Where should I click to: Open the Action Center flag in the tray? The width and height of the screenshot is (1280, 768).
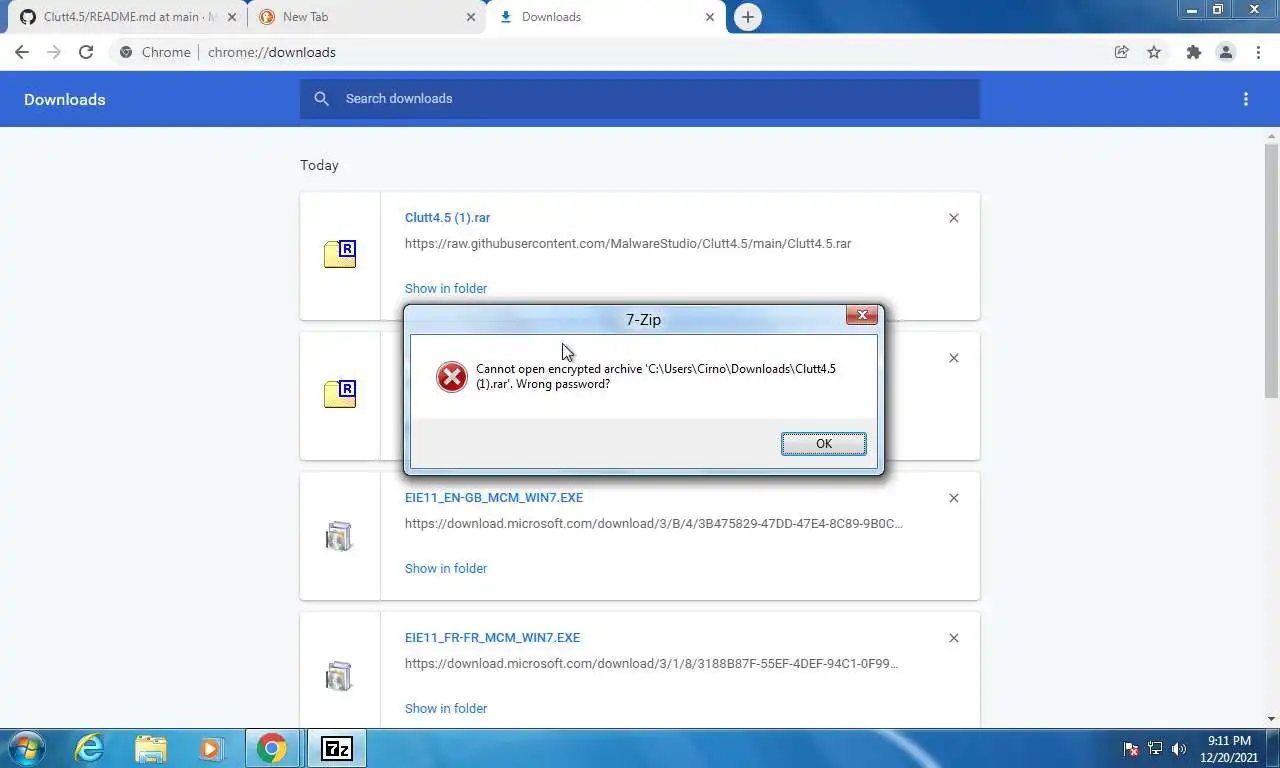coord(1132,748)
